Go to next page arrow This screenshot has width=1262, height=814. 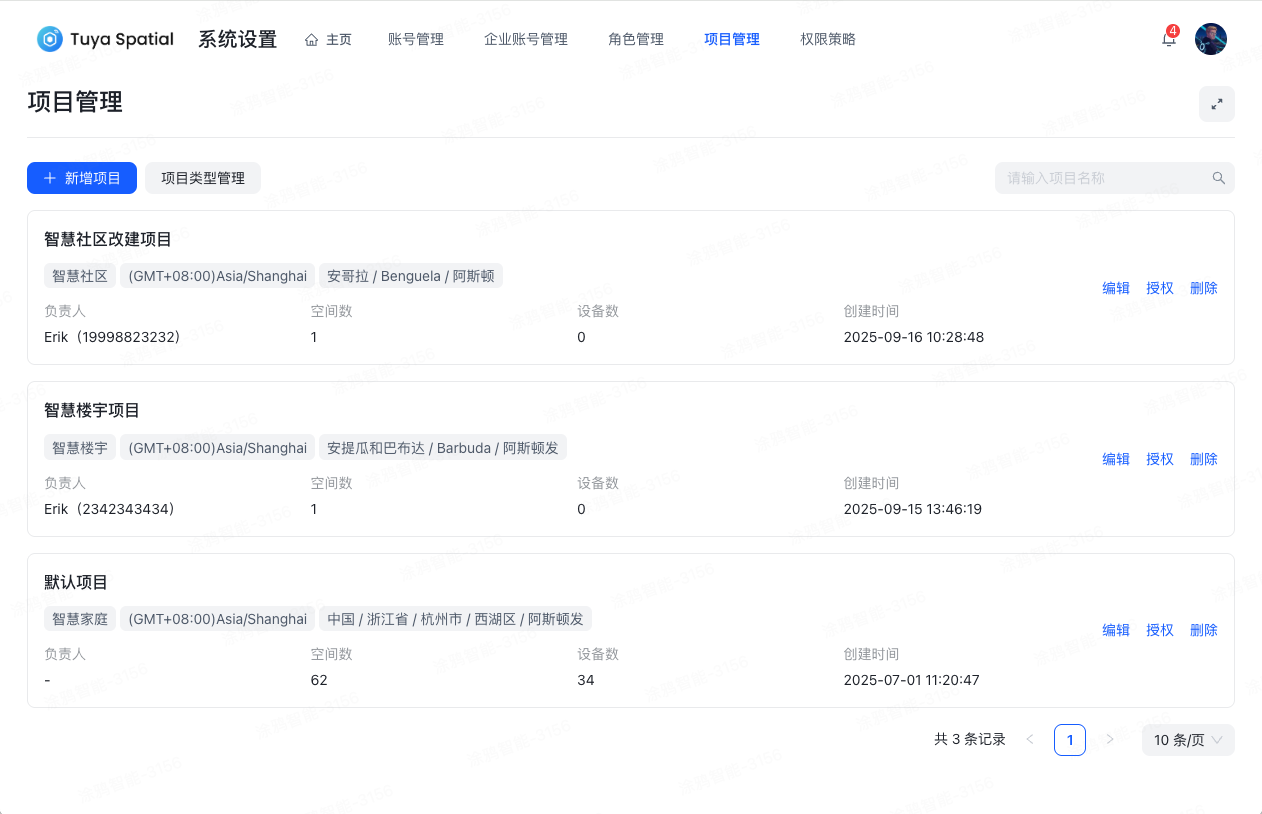coord(1109,740)
